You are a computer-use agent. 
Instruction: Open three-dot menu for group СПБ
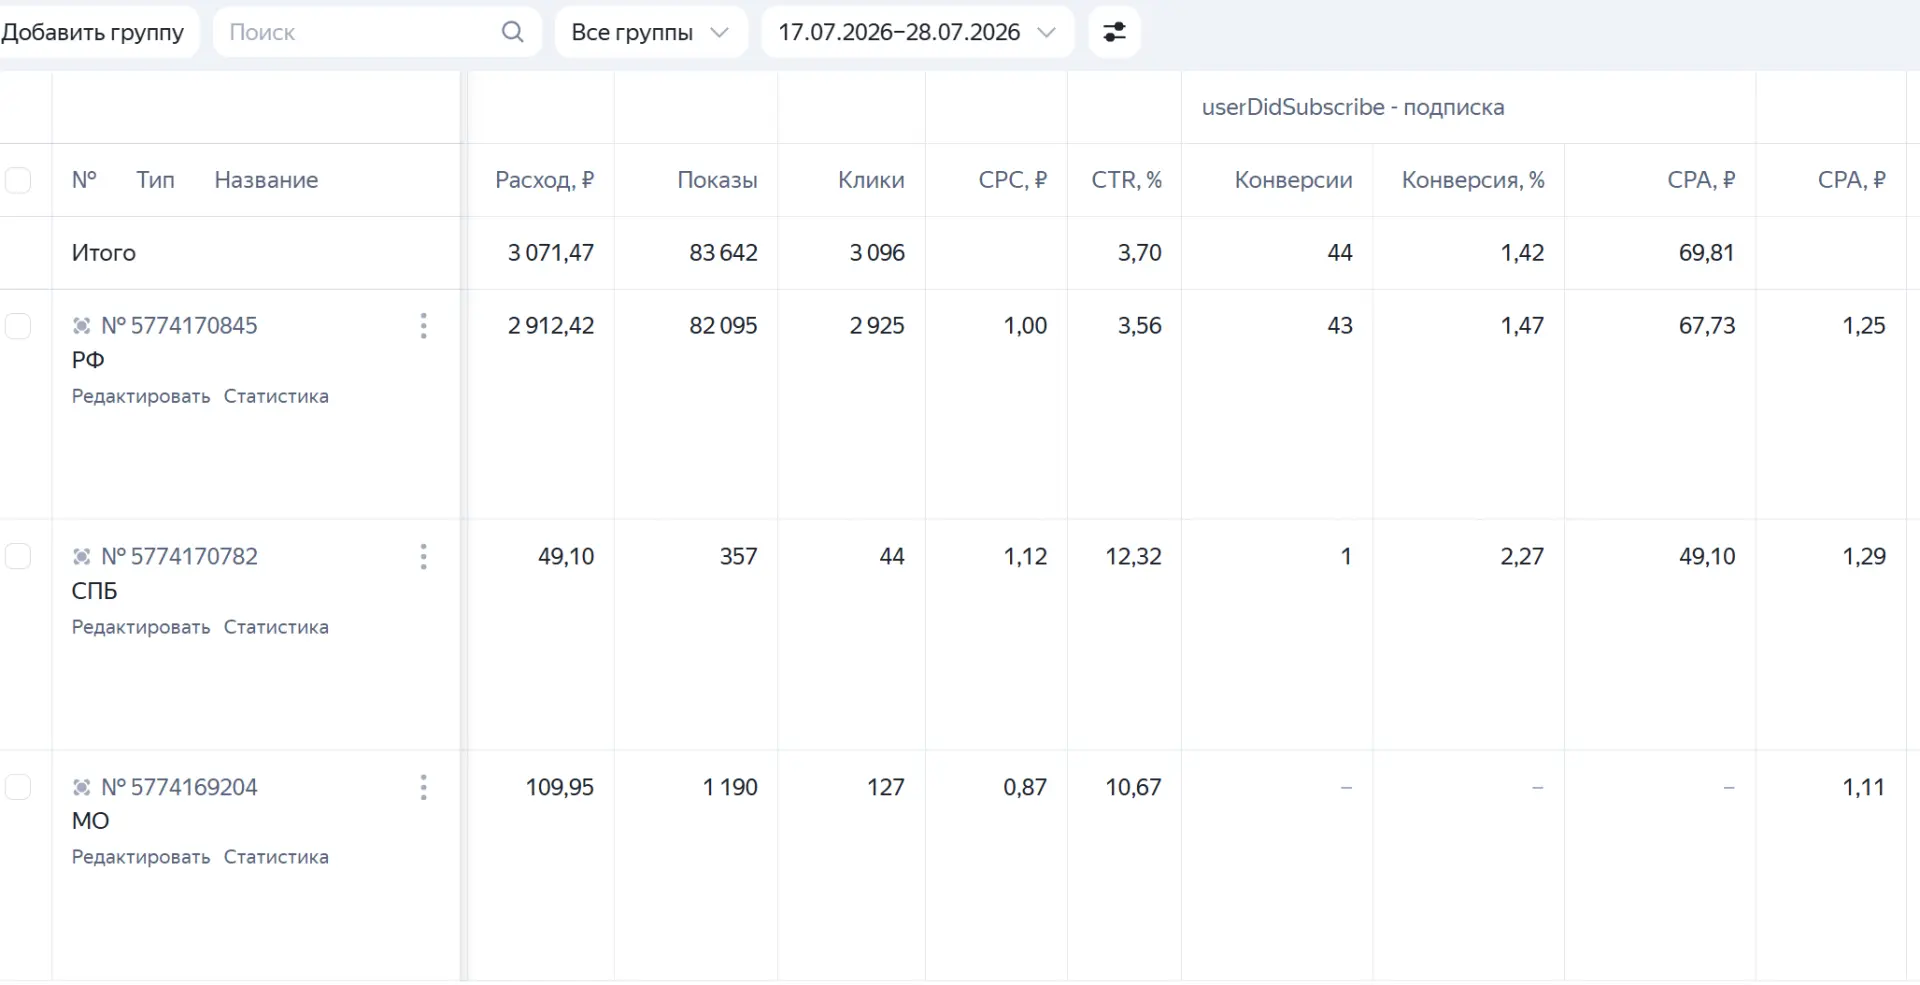[x=423, y=557]
